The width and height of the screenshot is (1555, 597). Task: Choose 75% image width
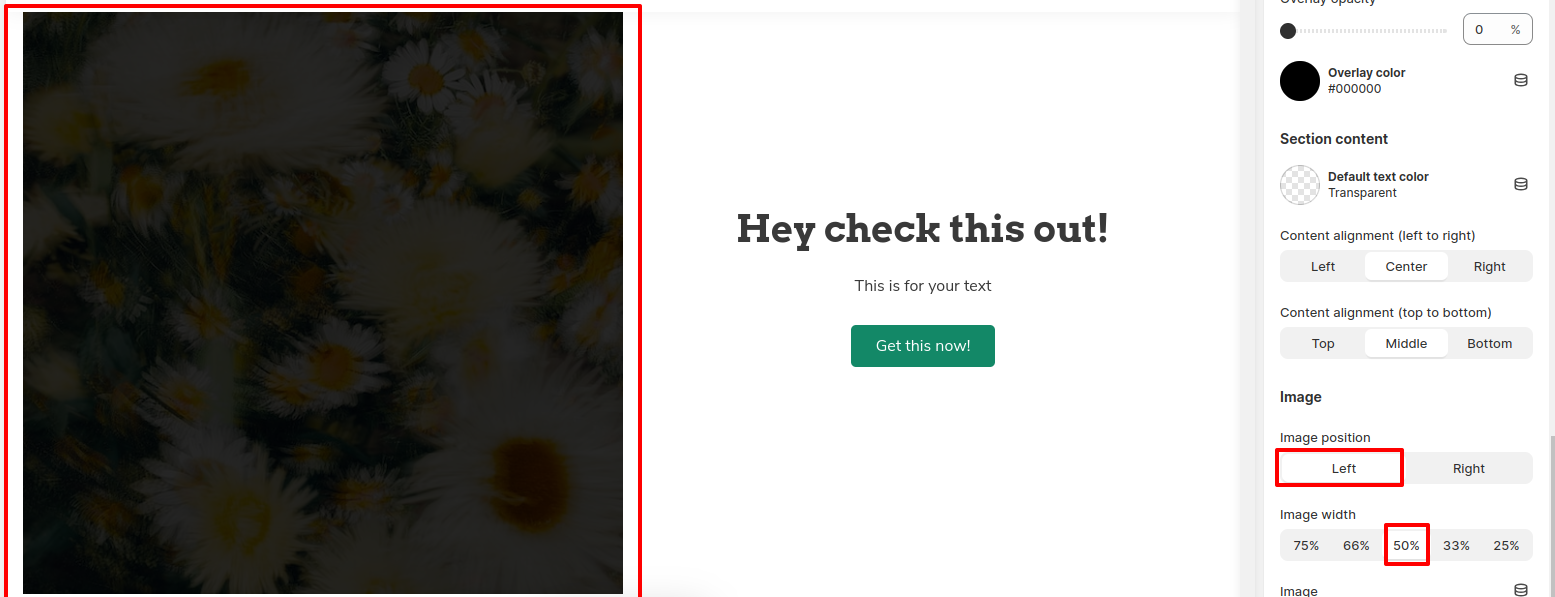pyautogui.click(x=1306, y=545)
